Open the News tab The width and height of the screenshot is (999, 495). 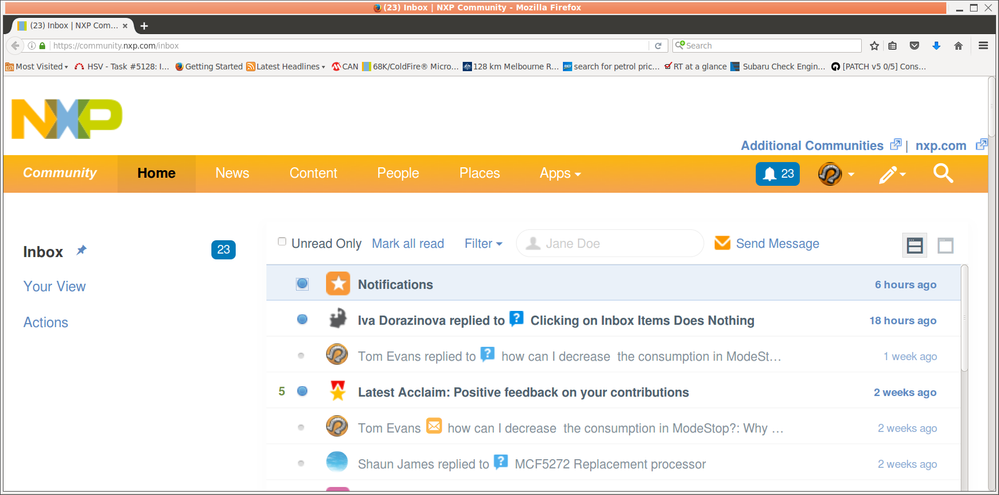tap(232, 173)
